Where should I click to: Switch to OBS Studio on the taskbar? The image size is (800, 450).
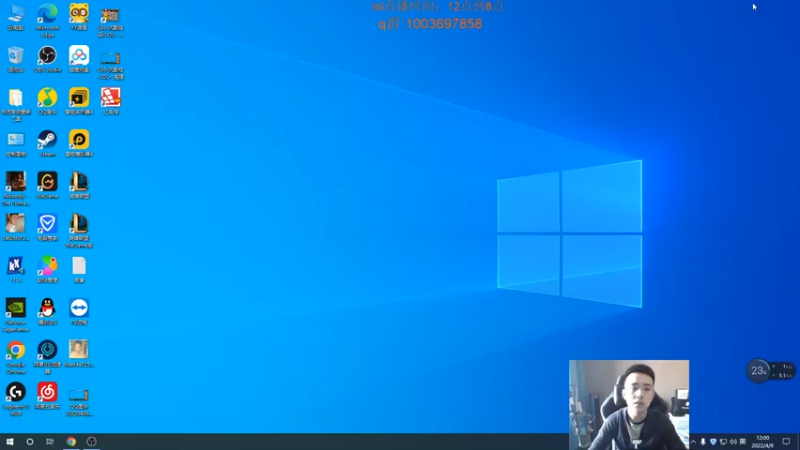pos(91,442)
